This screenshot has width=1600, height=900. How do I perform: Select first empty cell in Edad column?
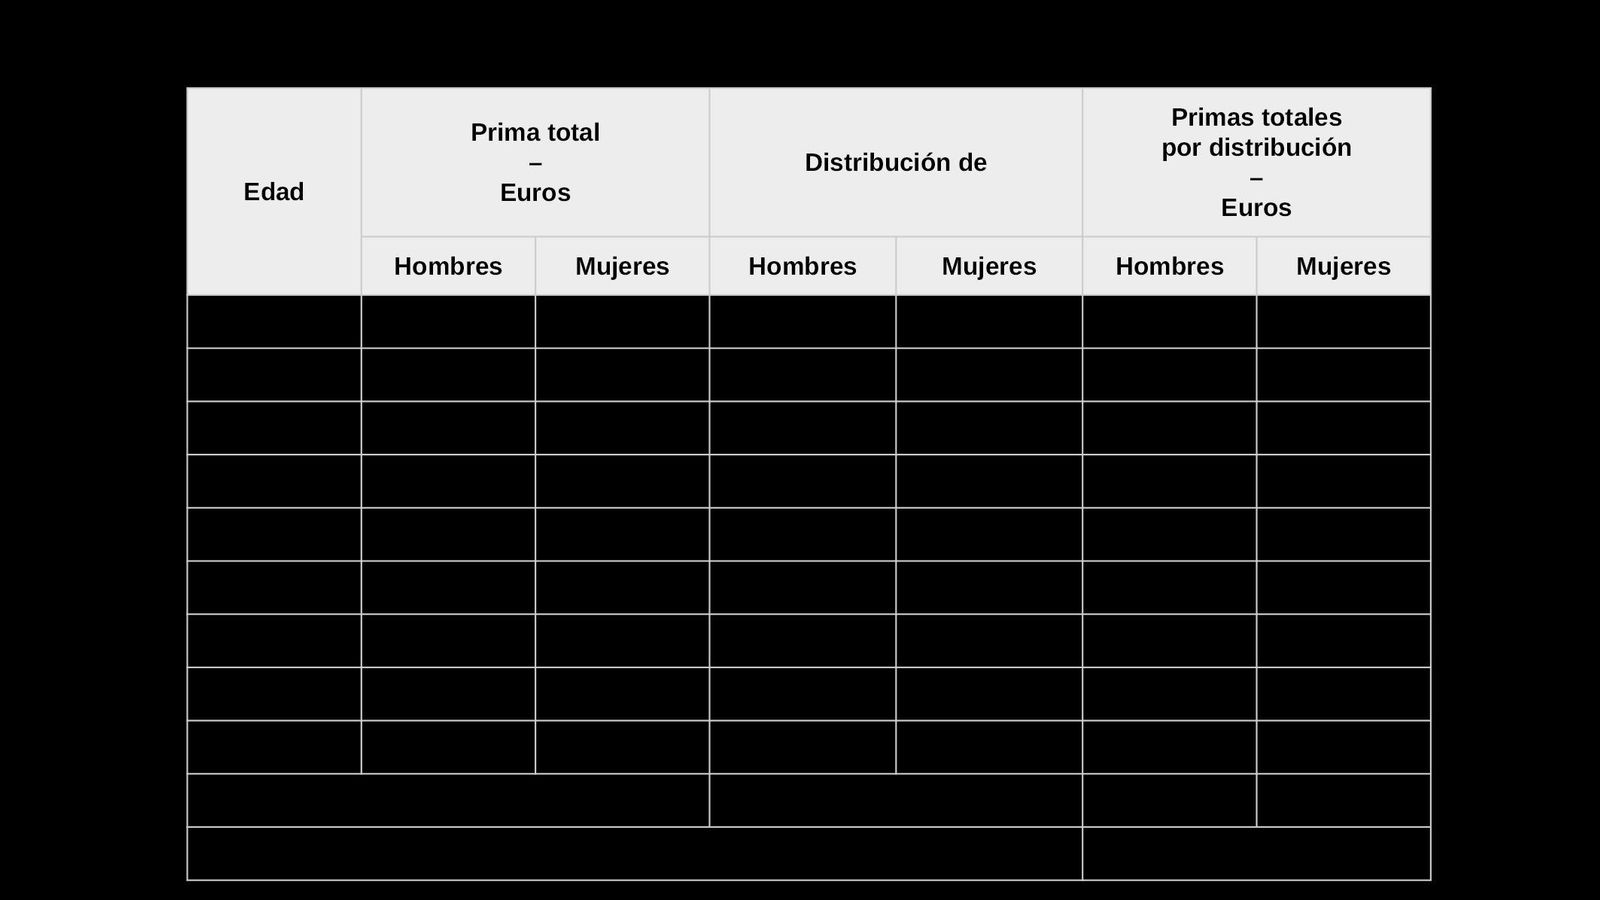(x=274, y=322)
